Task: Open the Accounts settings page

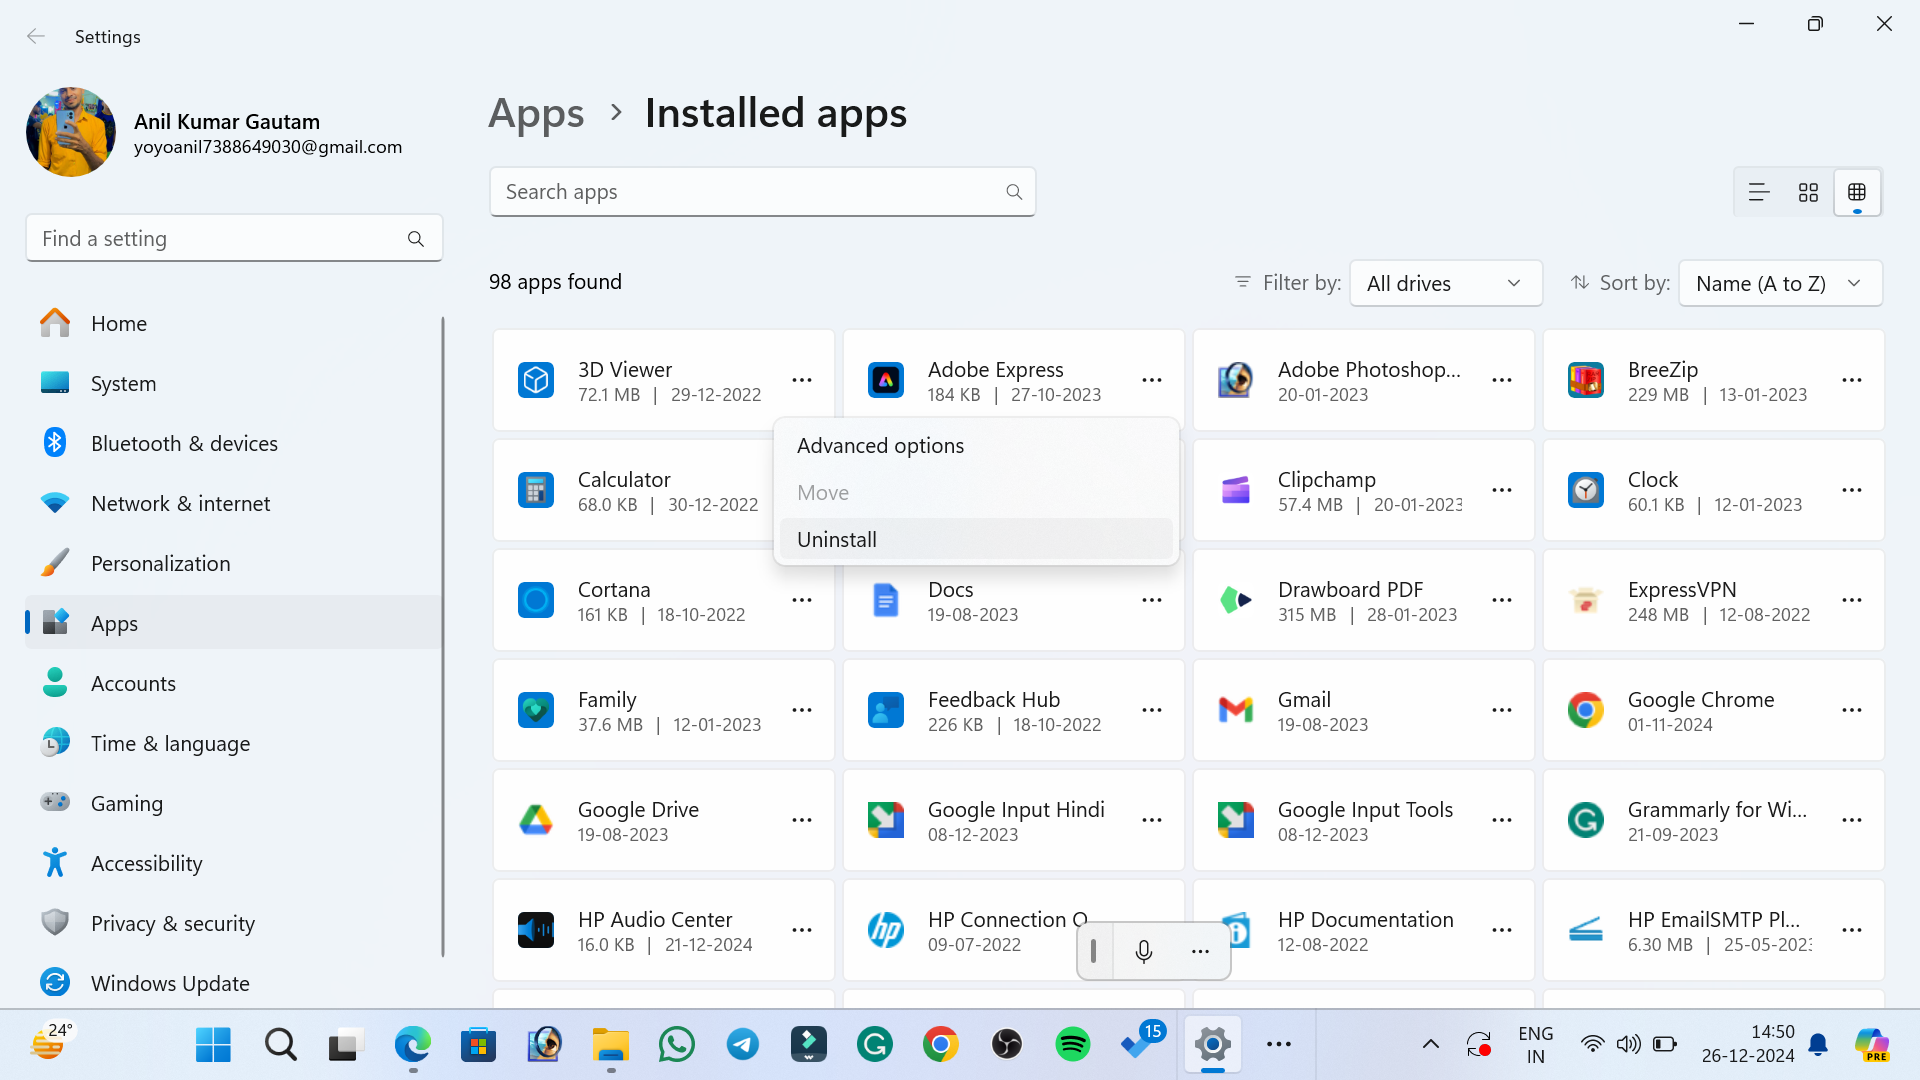Action: (232, 684)
